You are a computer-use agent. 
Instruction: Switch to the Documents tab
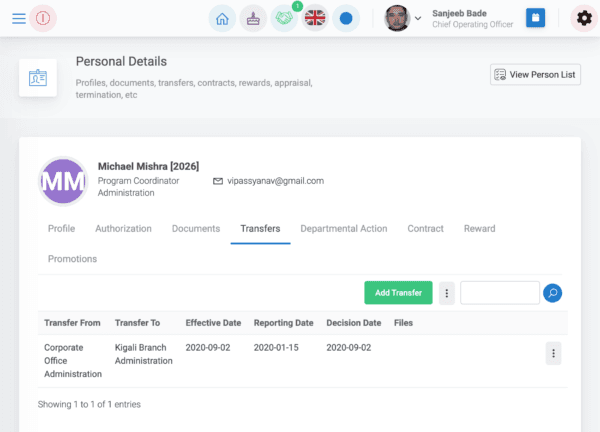[x=196, y=228]
